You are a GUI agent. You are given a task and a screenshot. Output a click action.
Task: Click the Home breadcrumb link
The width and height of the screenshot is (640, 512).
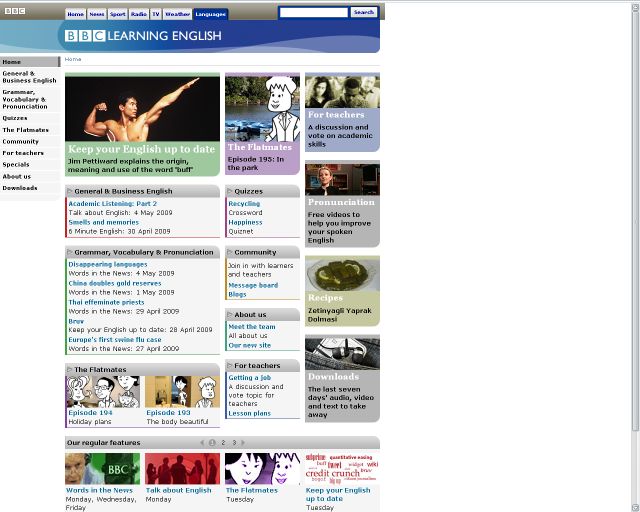[x=73, y=59]
